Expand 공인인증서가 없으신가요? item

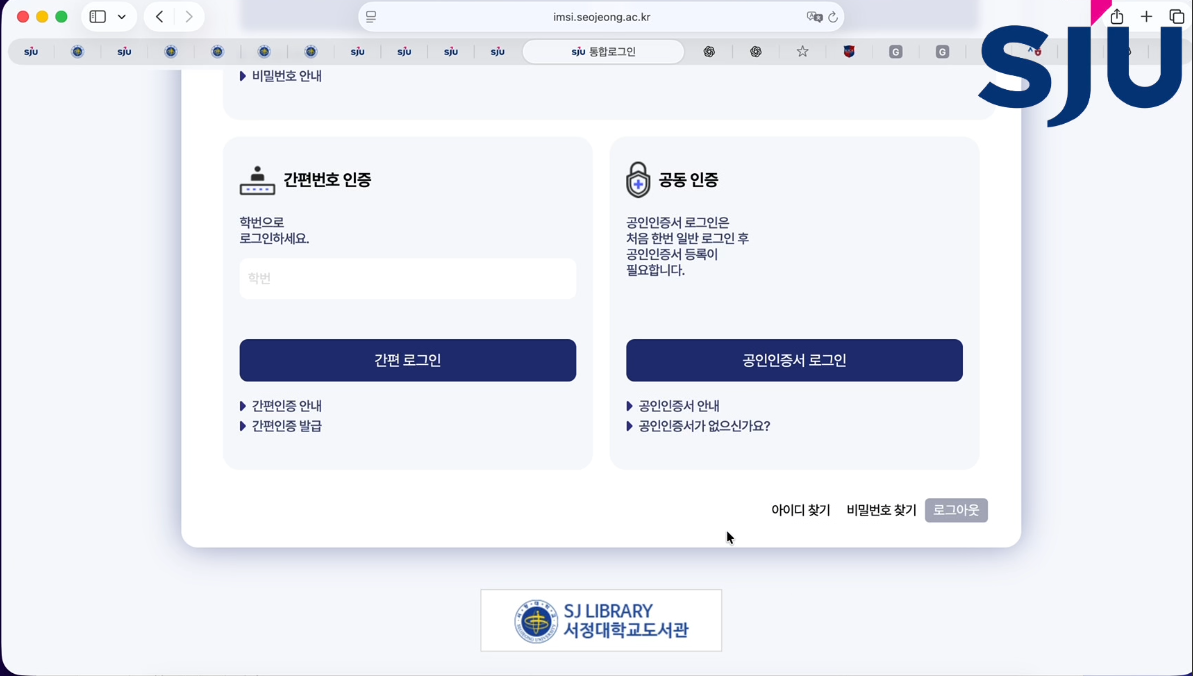[703, 426]
